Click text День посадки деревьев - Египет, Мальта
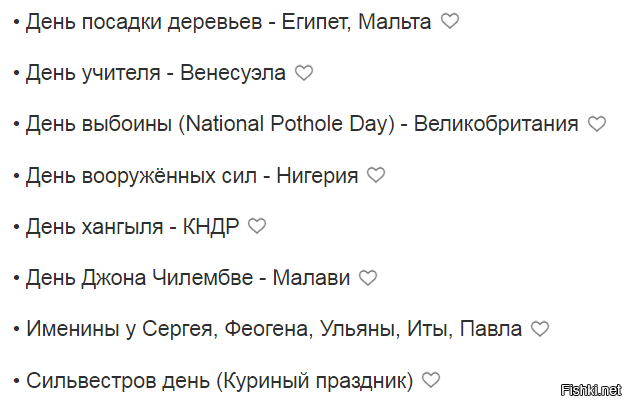The width and height of the screenshot is (627, 402). point(228,22)
